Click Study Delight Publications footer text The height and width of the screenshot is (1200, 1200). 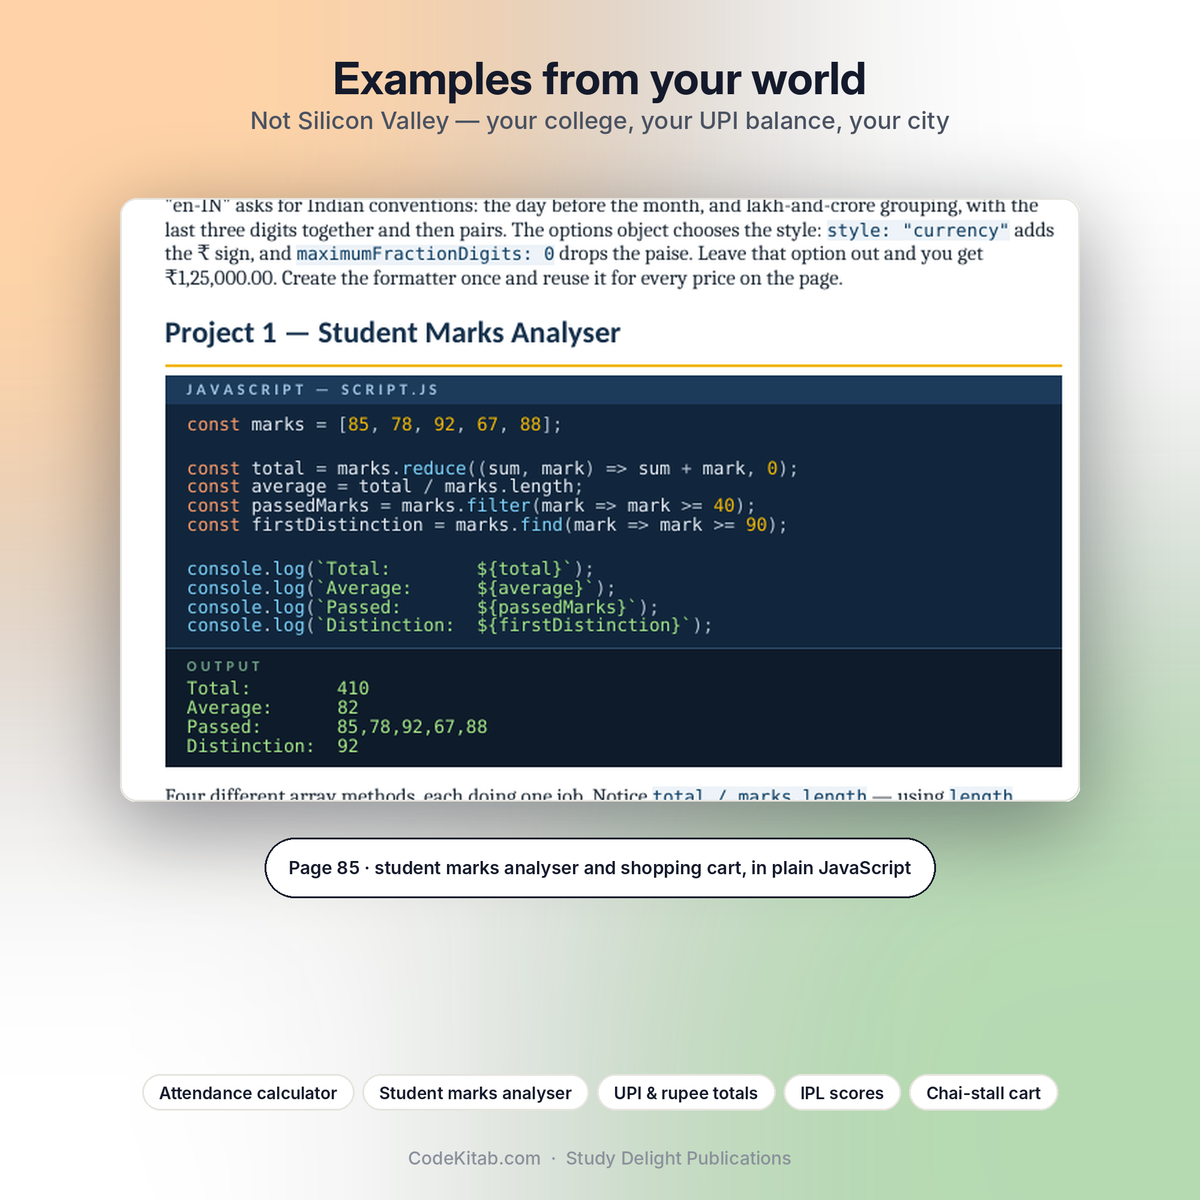click(678, 1158)
